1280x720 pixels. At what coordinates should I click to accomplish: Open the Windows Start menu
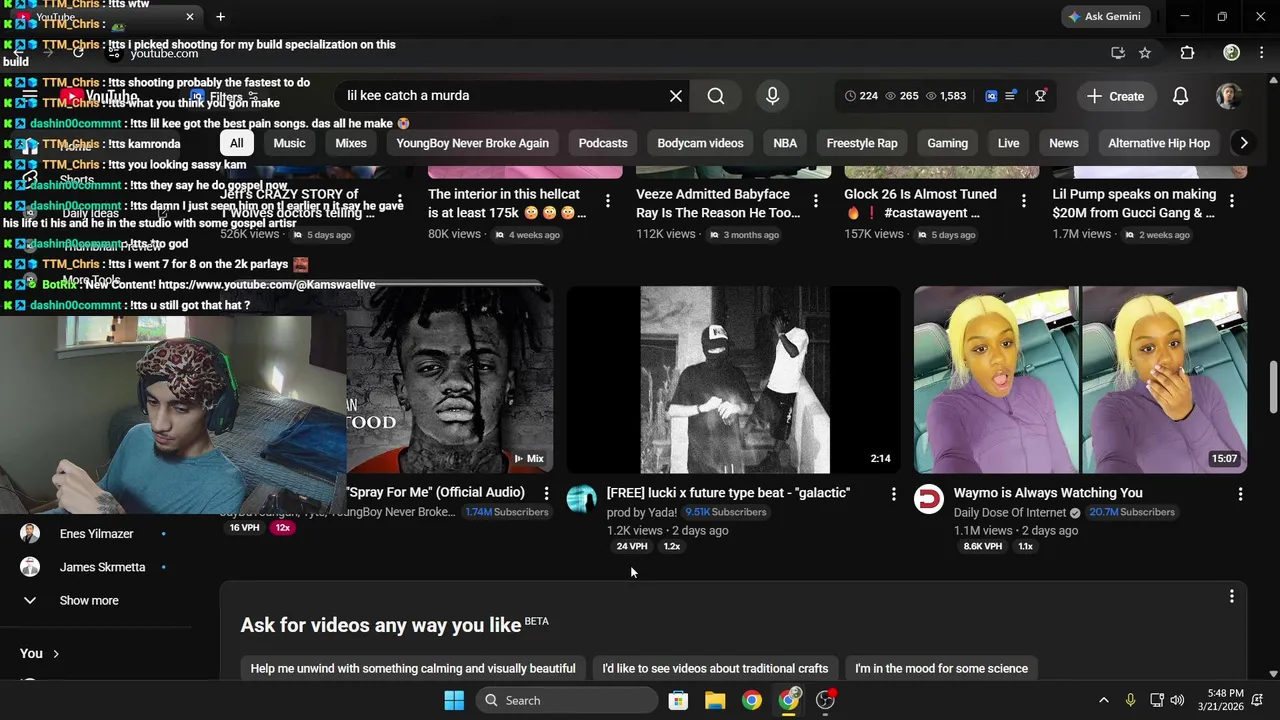point(454,700)
